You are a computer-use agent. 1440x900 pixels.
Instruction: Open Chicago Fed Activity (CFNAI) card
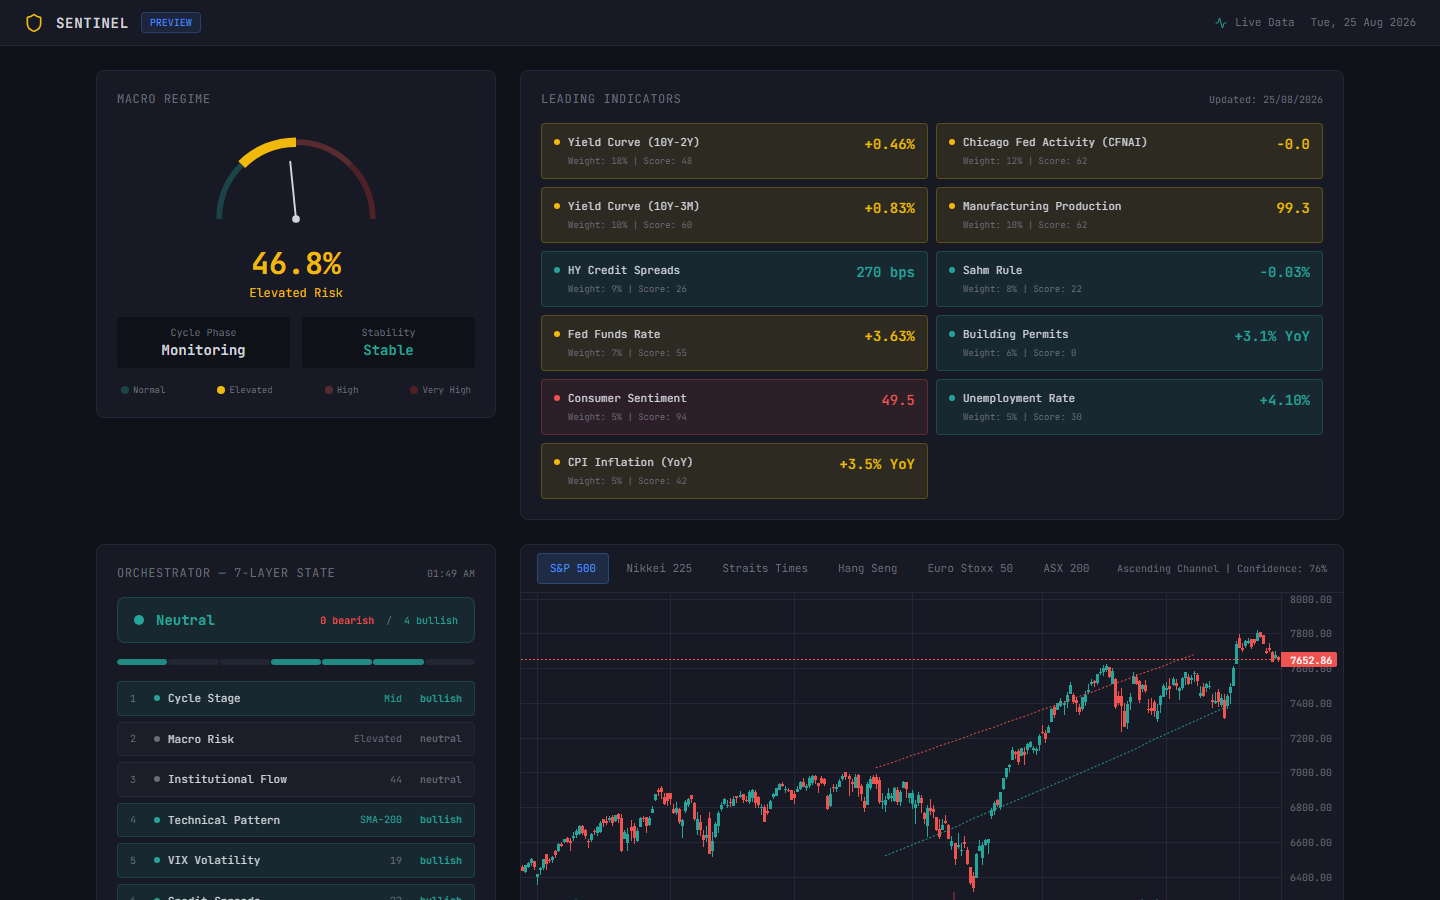pos(1129,151)
